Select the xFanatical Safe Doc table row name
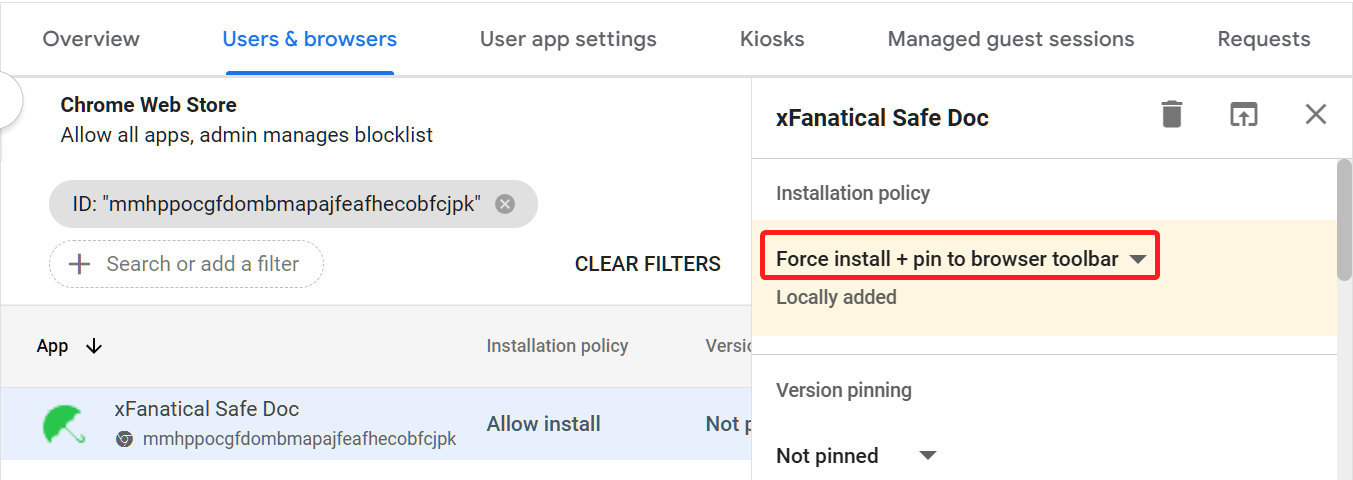Image resolution: width=1353 pixels, height=480 pixels. [x=207, y=409]
